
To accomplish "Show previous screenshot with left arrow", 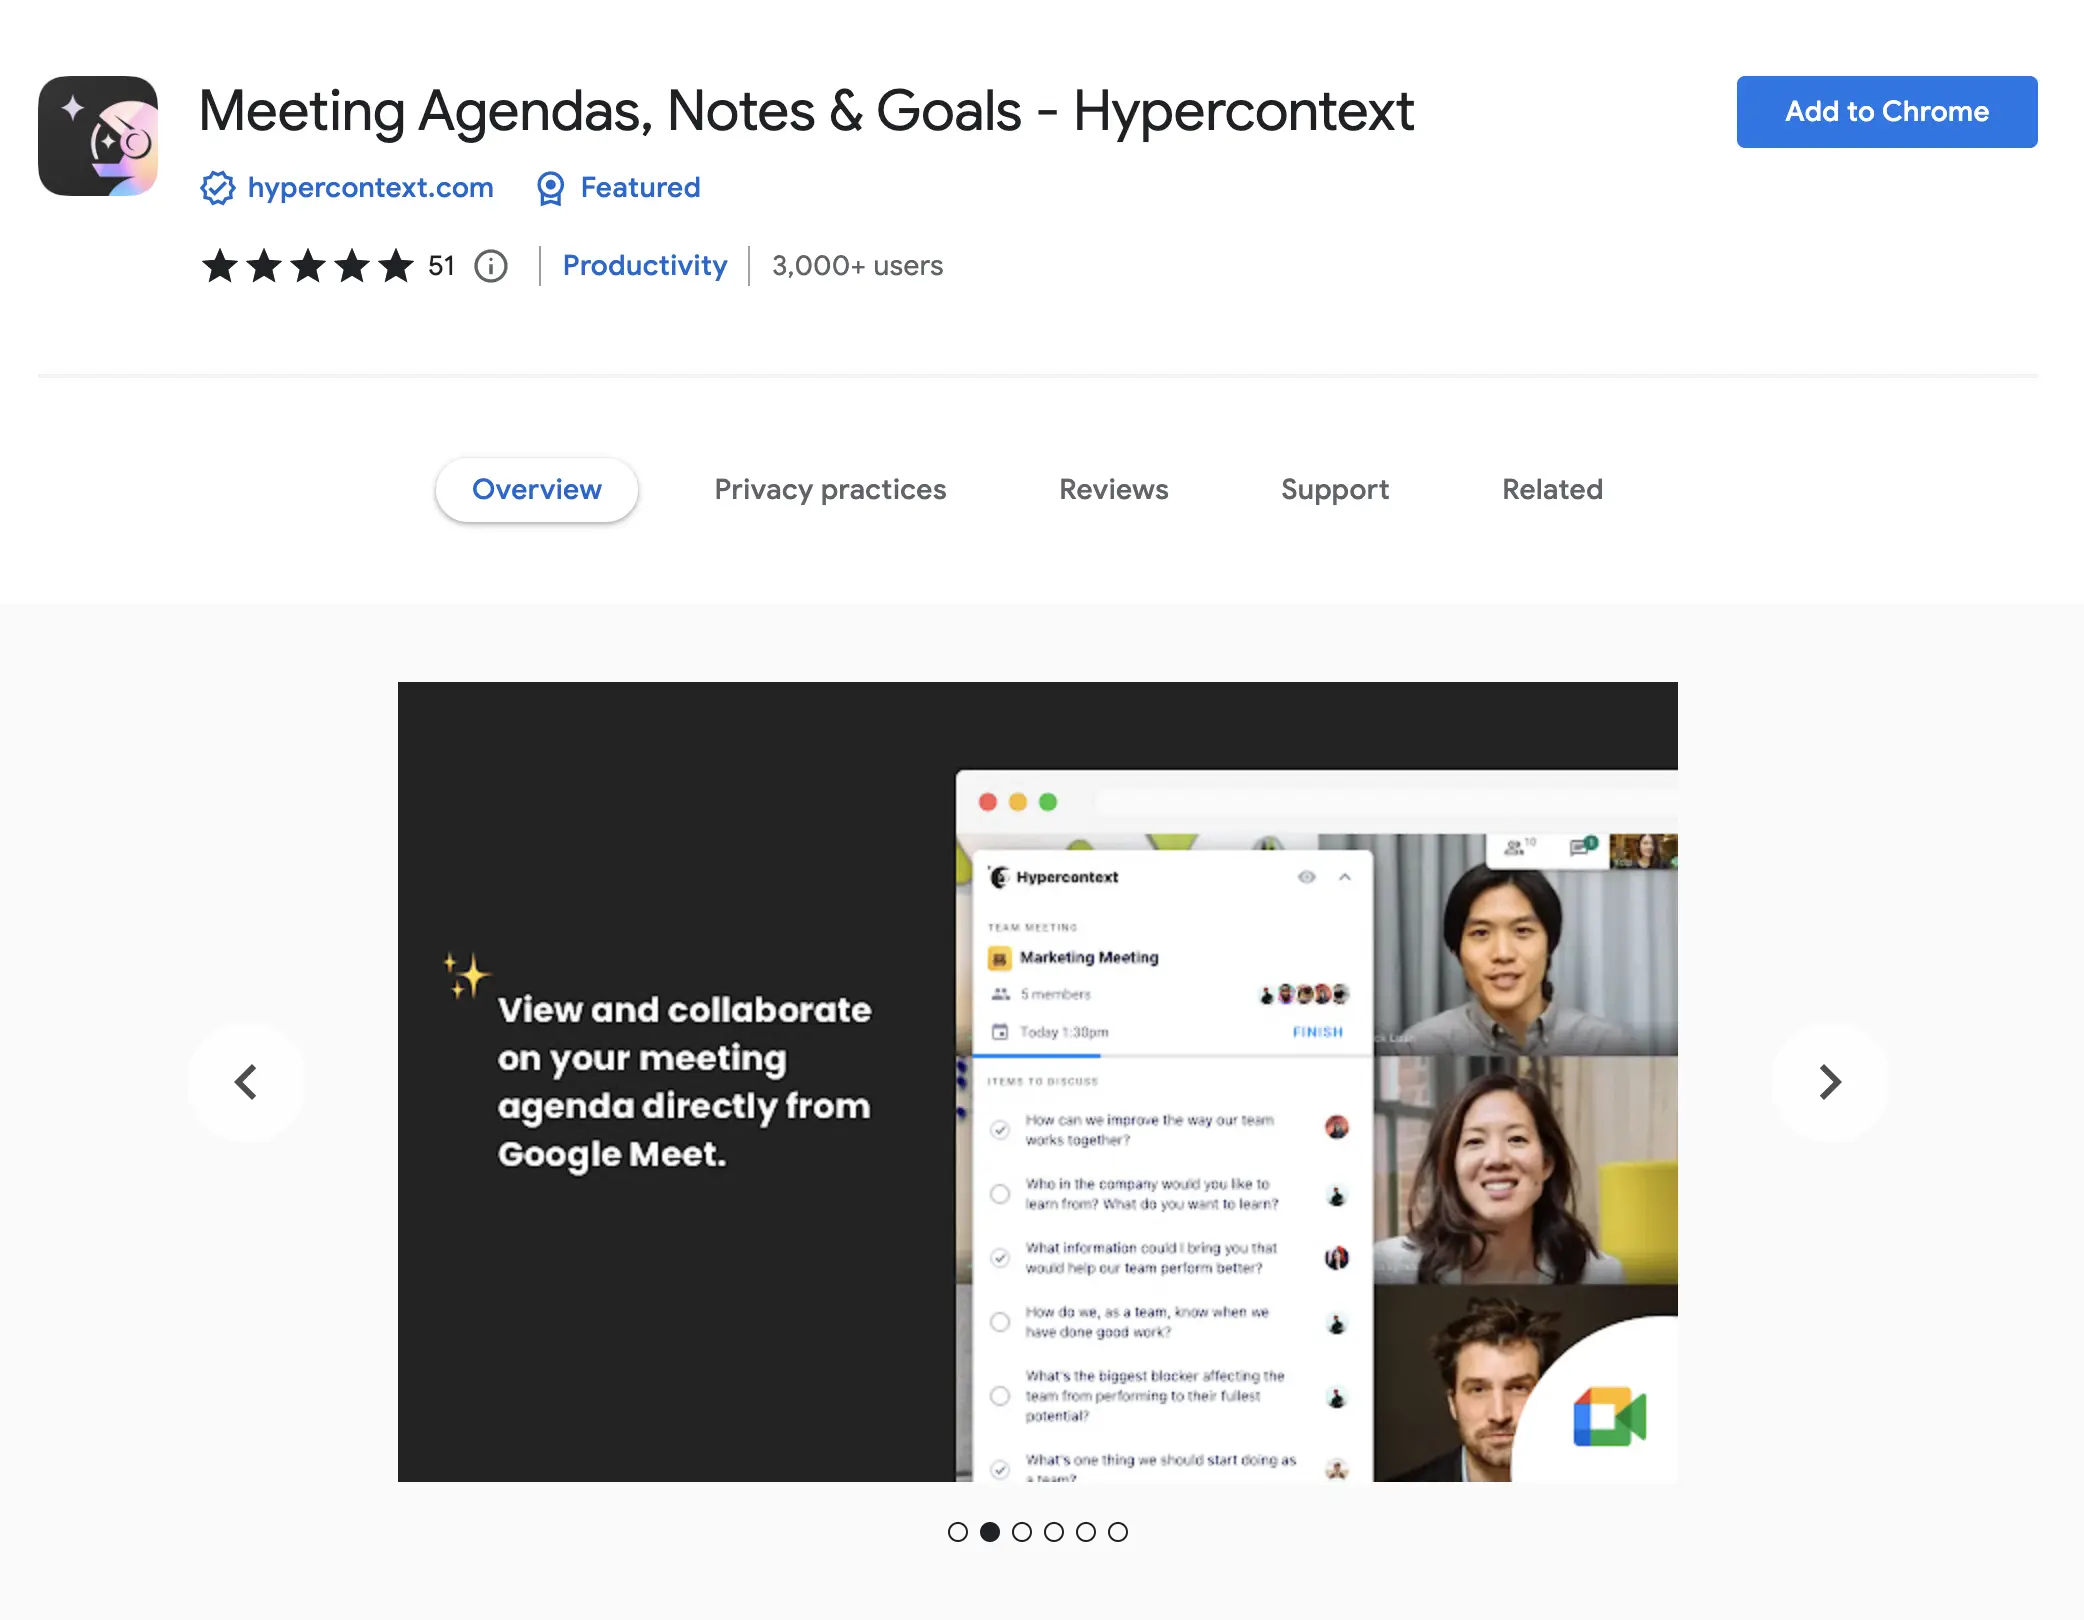I will coord(246,1082).
